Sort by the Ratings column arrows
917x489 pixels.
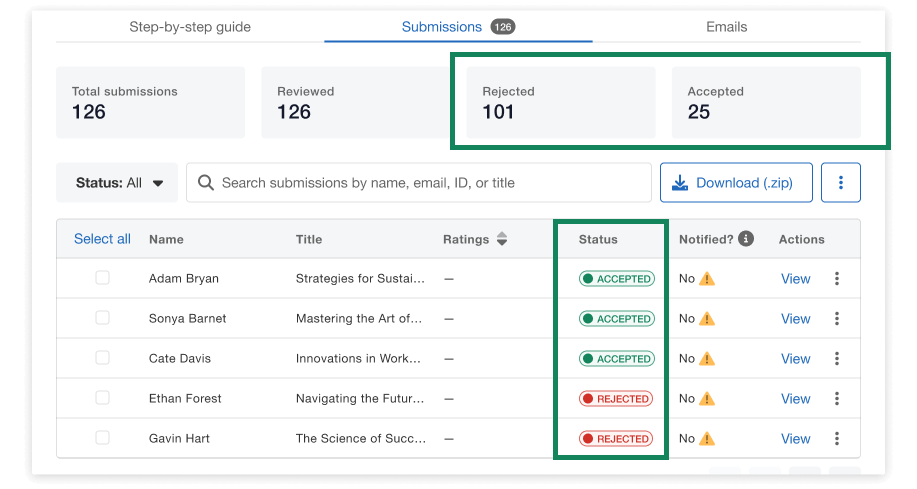tap(502, 239)
